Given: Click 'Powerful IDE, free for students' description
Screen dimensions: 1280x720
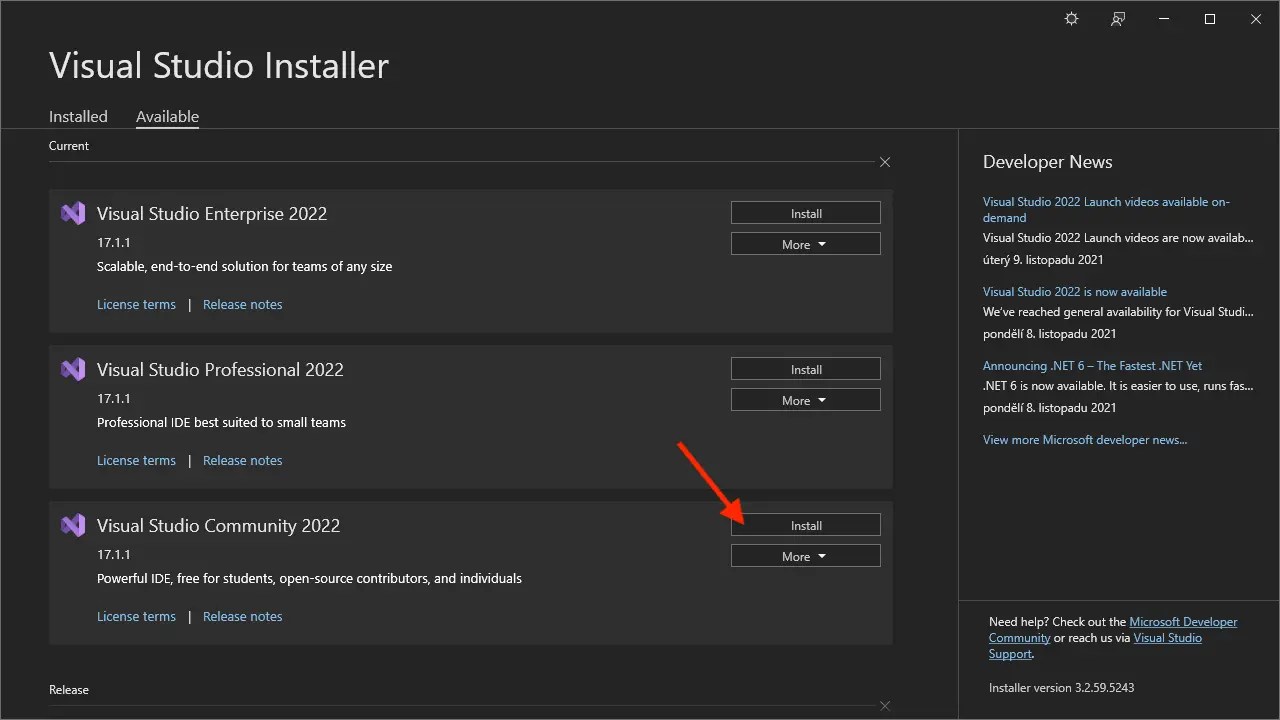Looking at the screenshot, I should 309,578.
